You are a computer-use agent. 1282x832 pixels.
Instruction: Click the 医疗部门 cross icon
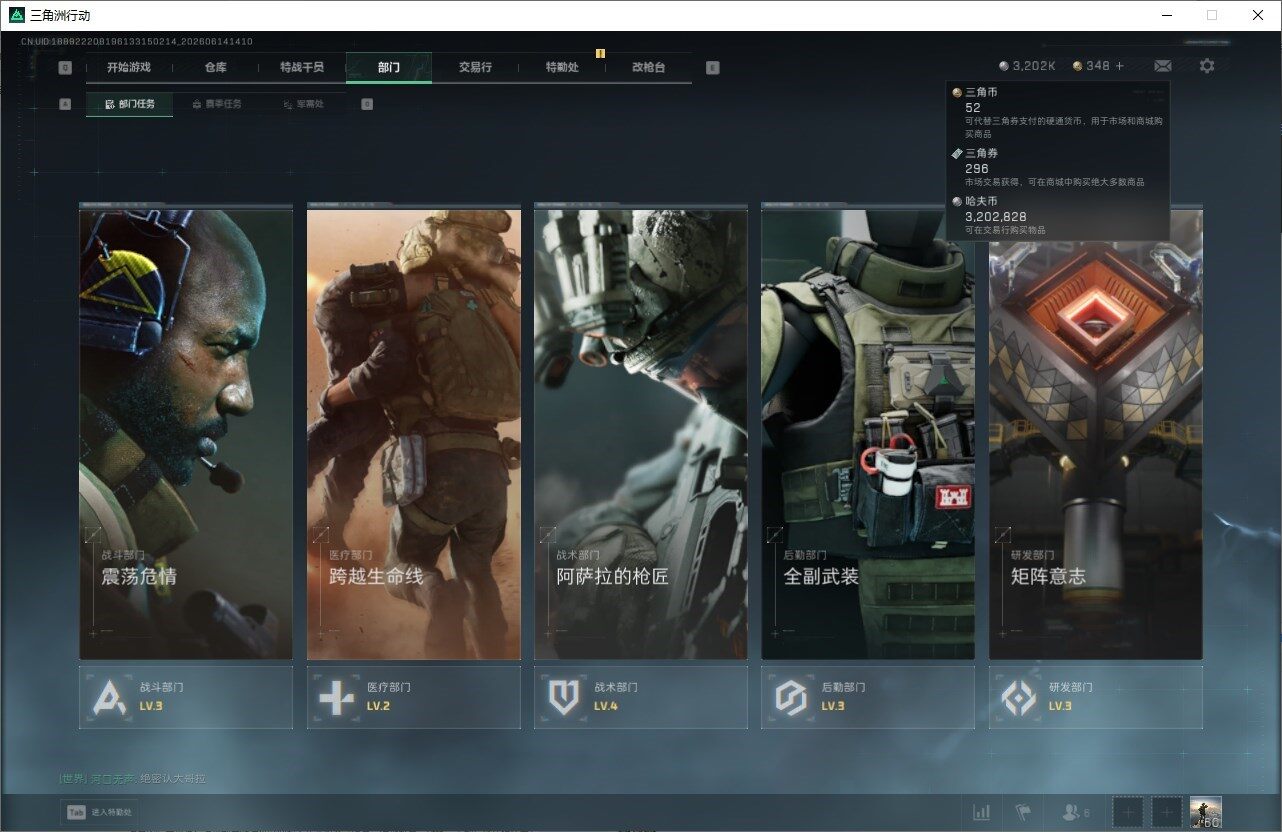click(337, 697)
